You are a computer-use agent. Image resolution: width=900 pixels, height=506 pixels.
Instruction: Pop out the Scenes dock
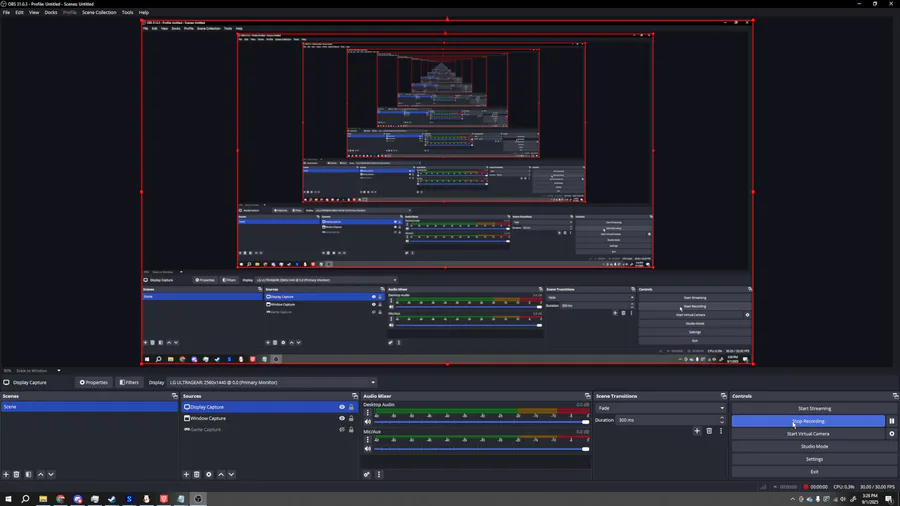point(174,396)
